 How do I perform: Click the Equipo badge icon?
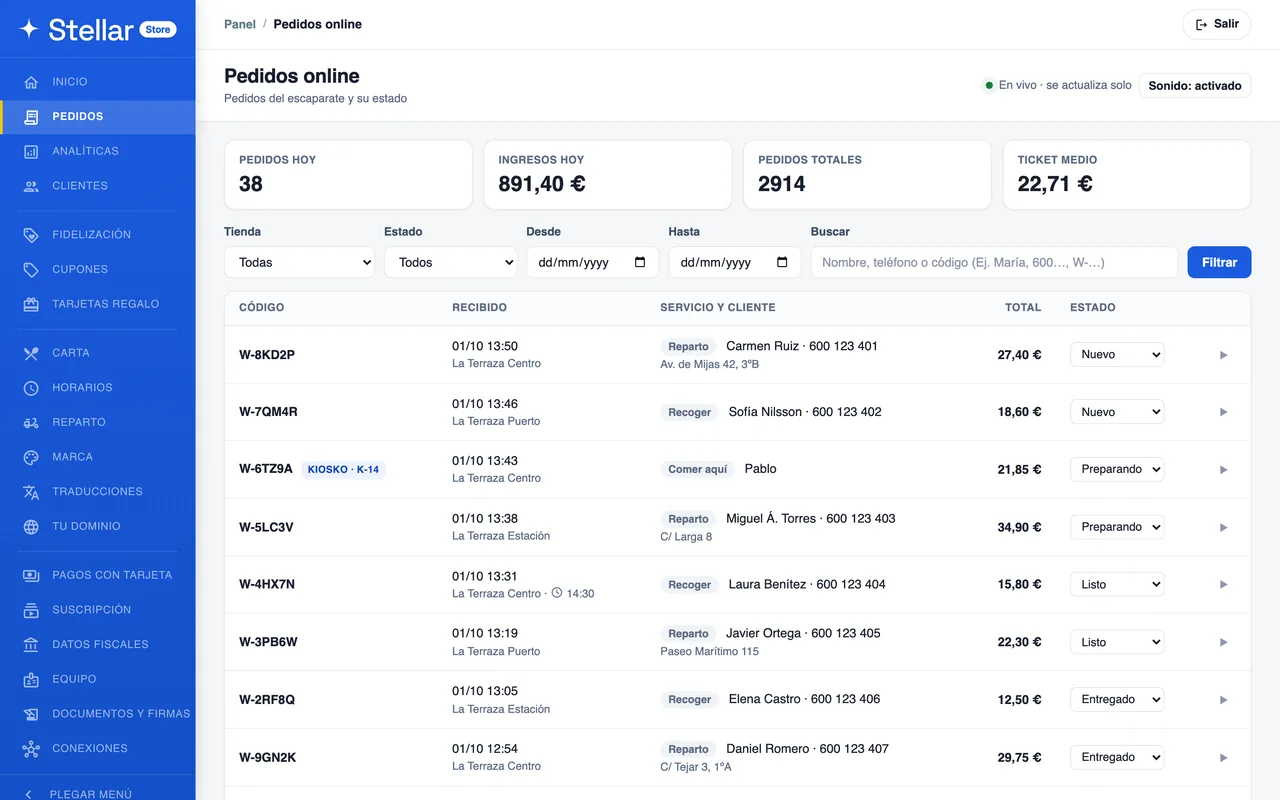31,679
